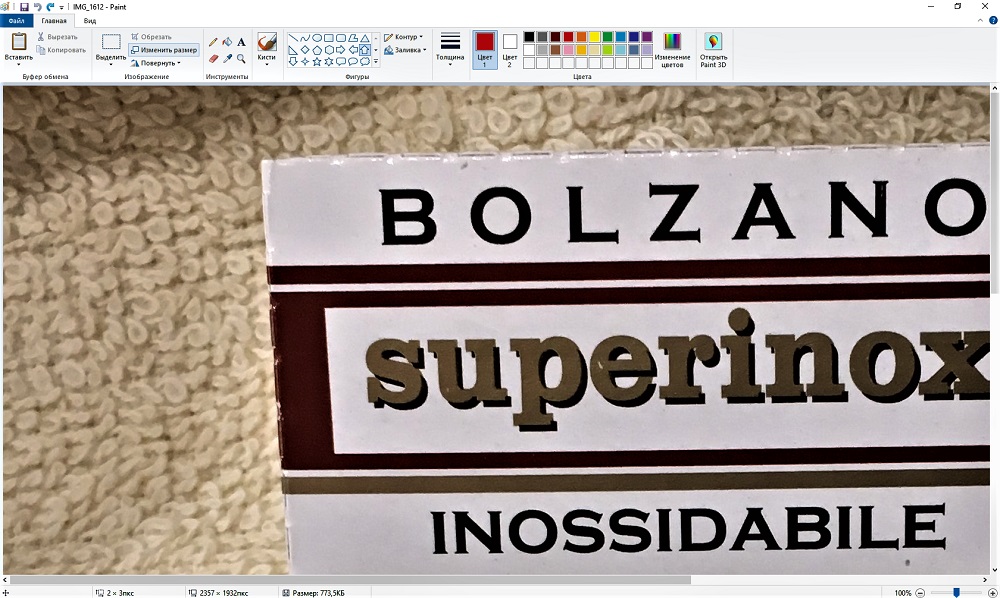Viewport: 1000px width, 598px height.
Task: Choose the Down arrow shape
Action: click(293, 62)
